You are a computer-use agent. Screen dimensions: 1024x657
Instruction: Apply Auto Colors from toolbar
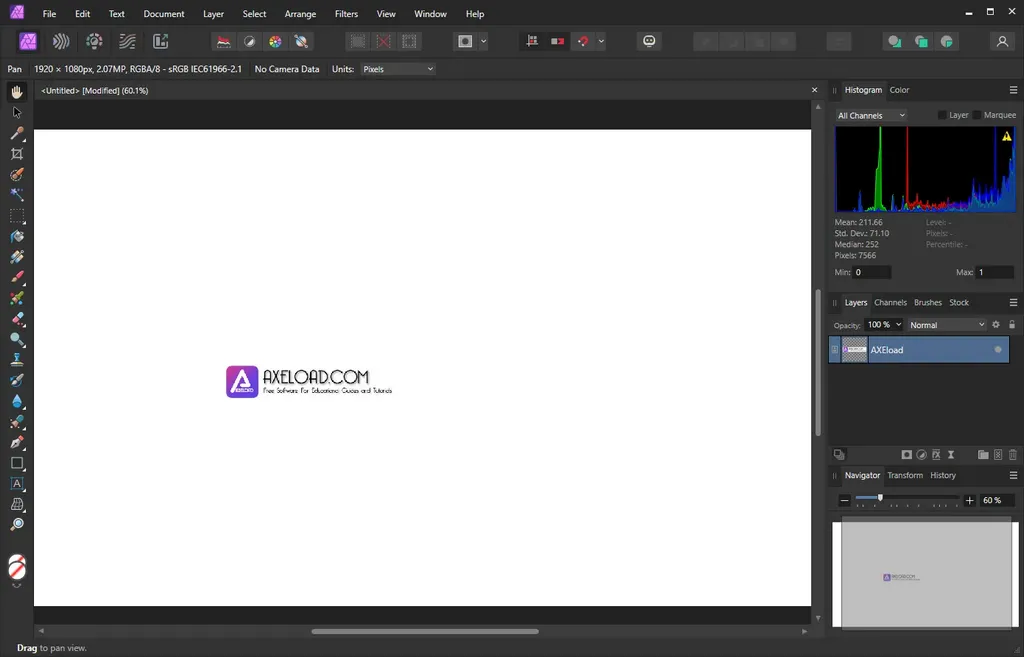(275, 41)
